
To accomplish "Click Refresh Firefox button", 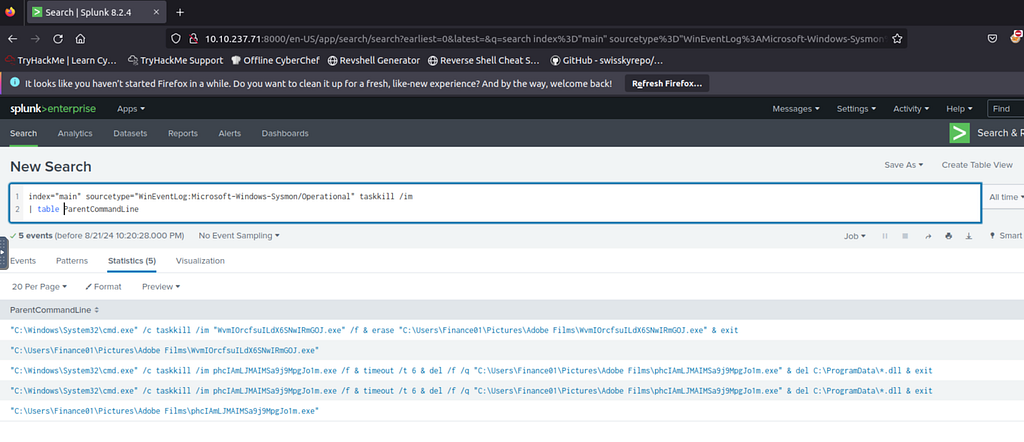I will [667, 84].
